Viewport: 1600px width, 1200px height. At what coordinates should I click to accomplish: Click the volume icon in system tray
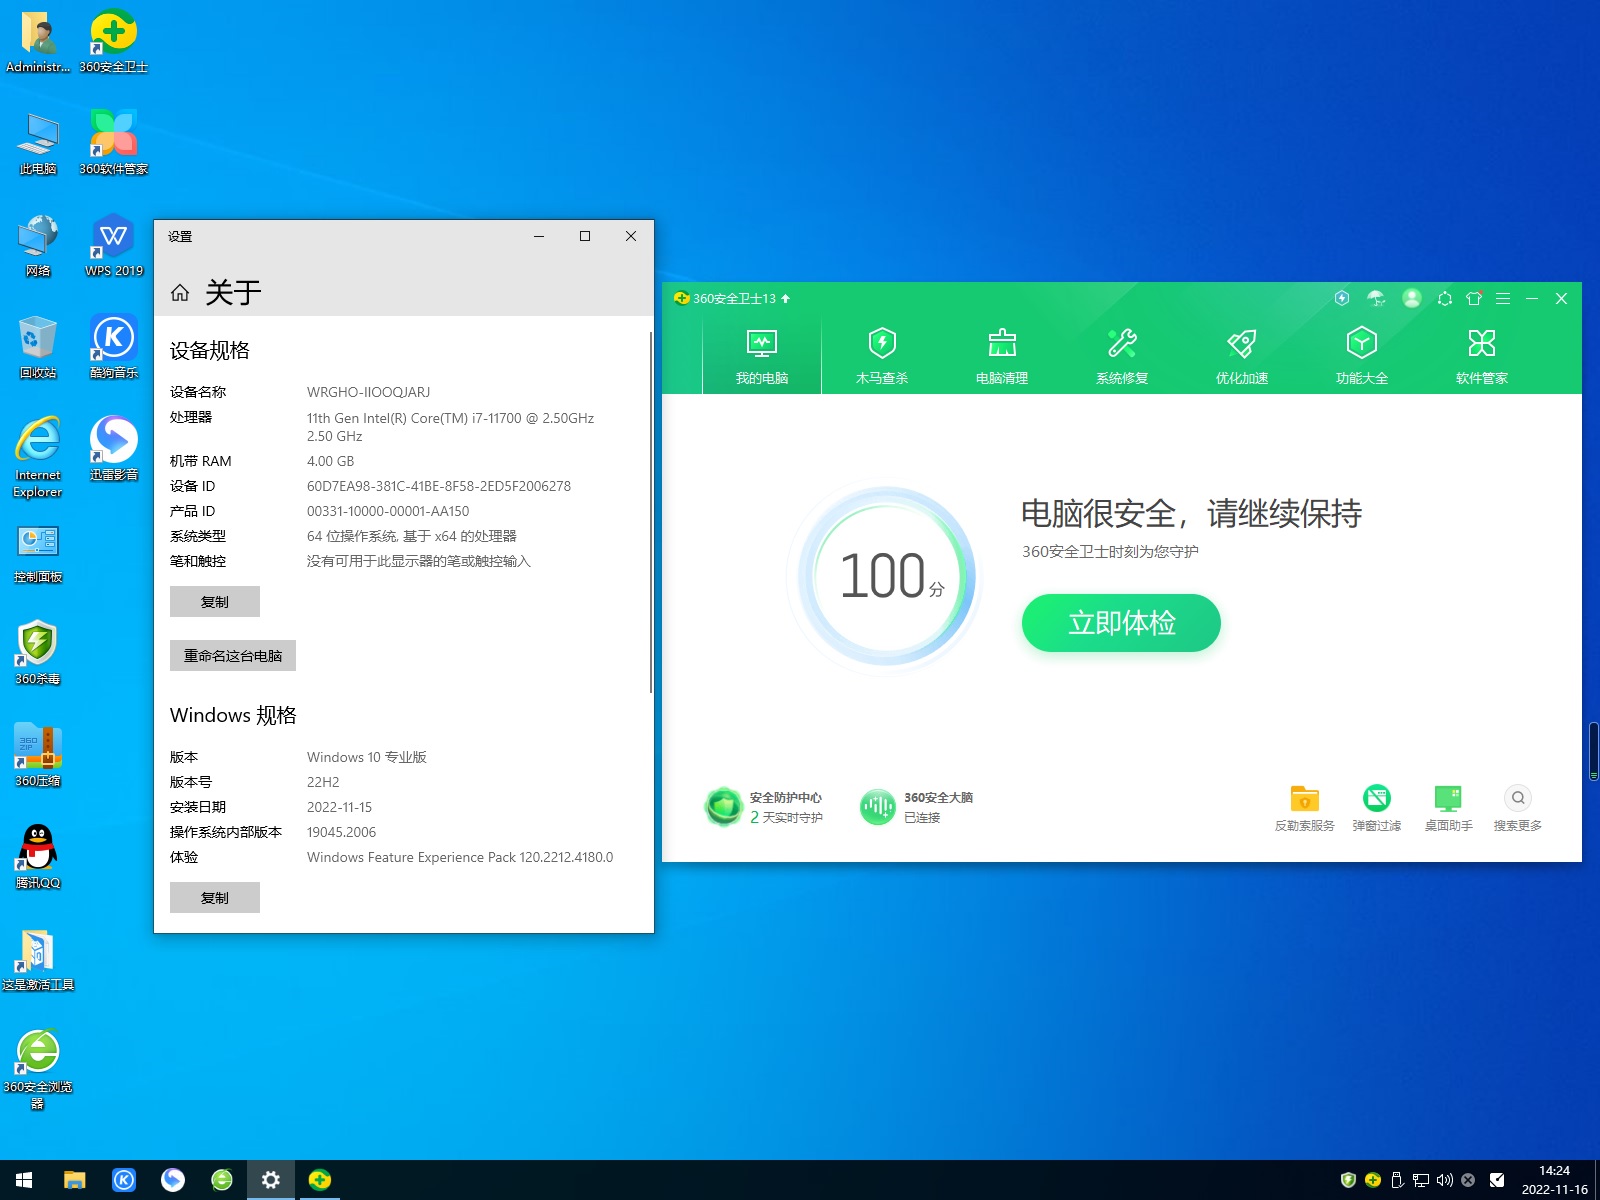[1444, 1180]
